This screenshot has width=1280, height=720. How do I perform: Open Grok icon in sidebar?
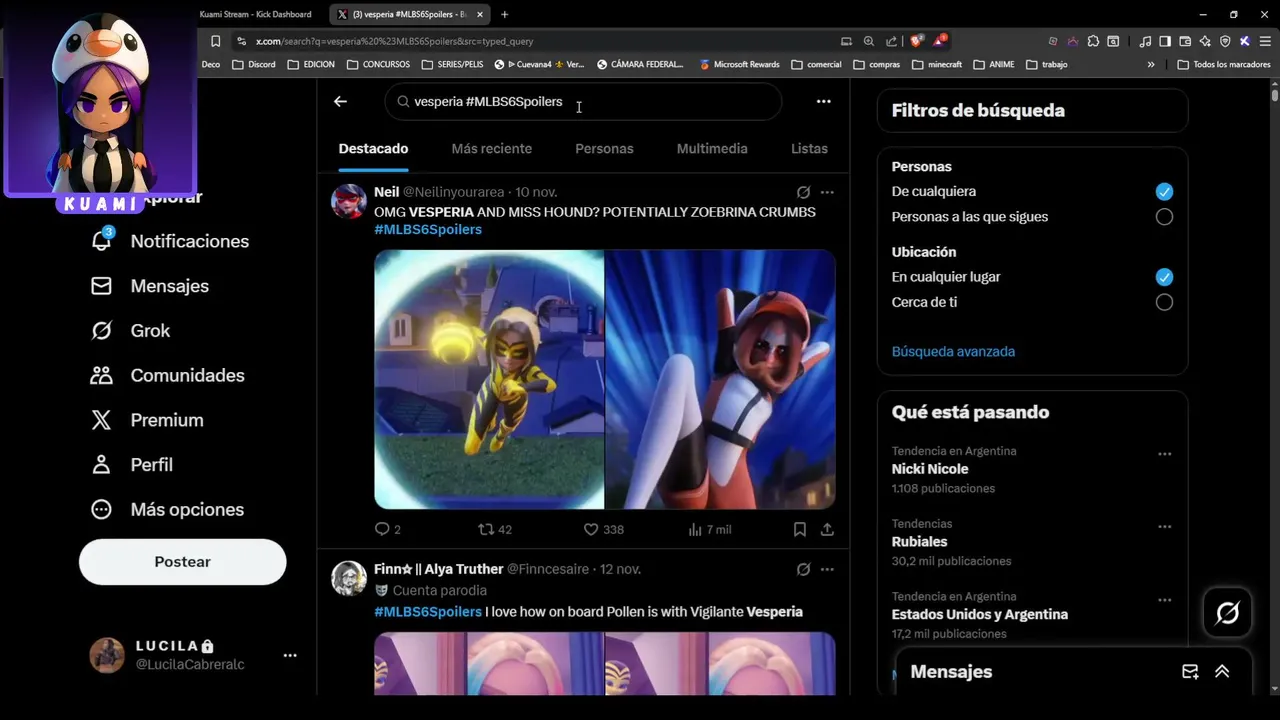point(101,330)
